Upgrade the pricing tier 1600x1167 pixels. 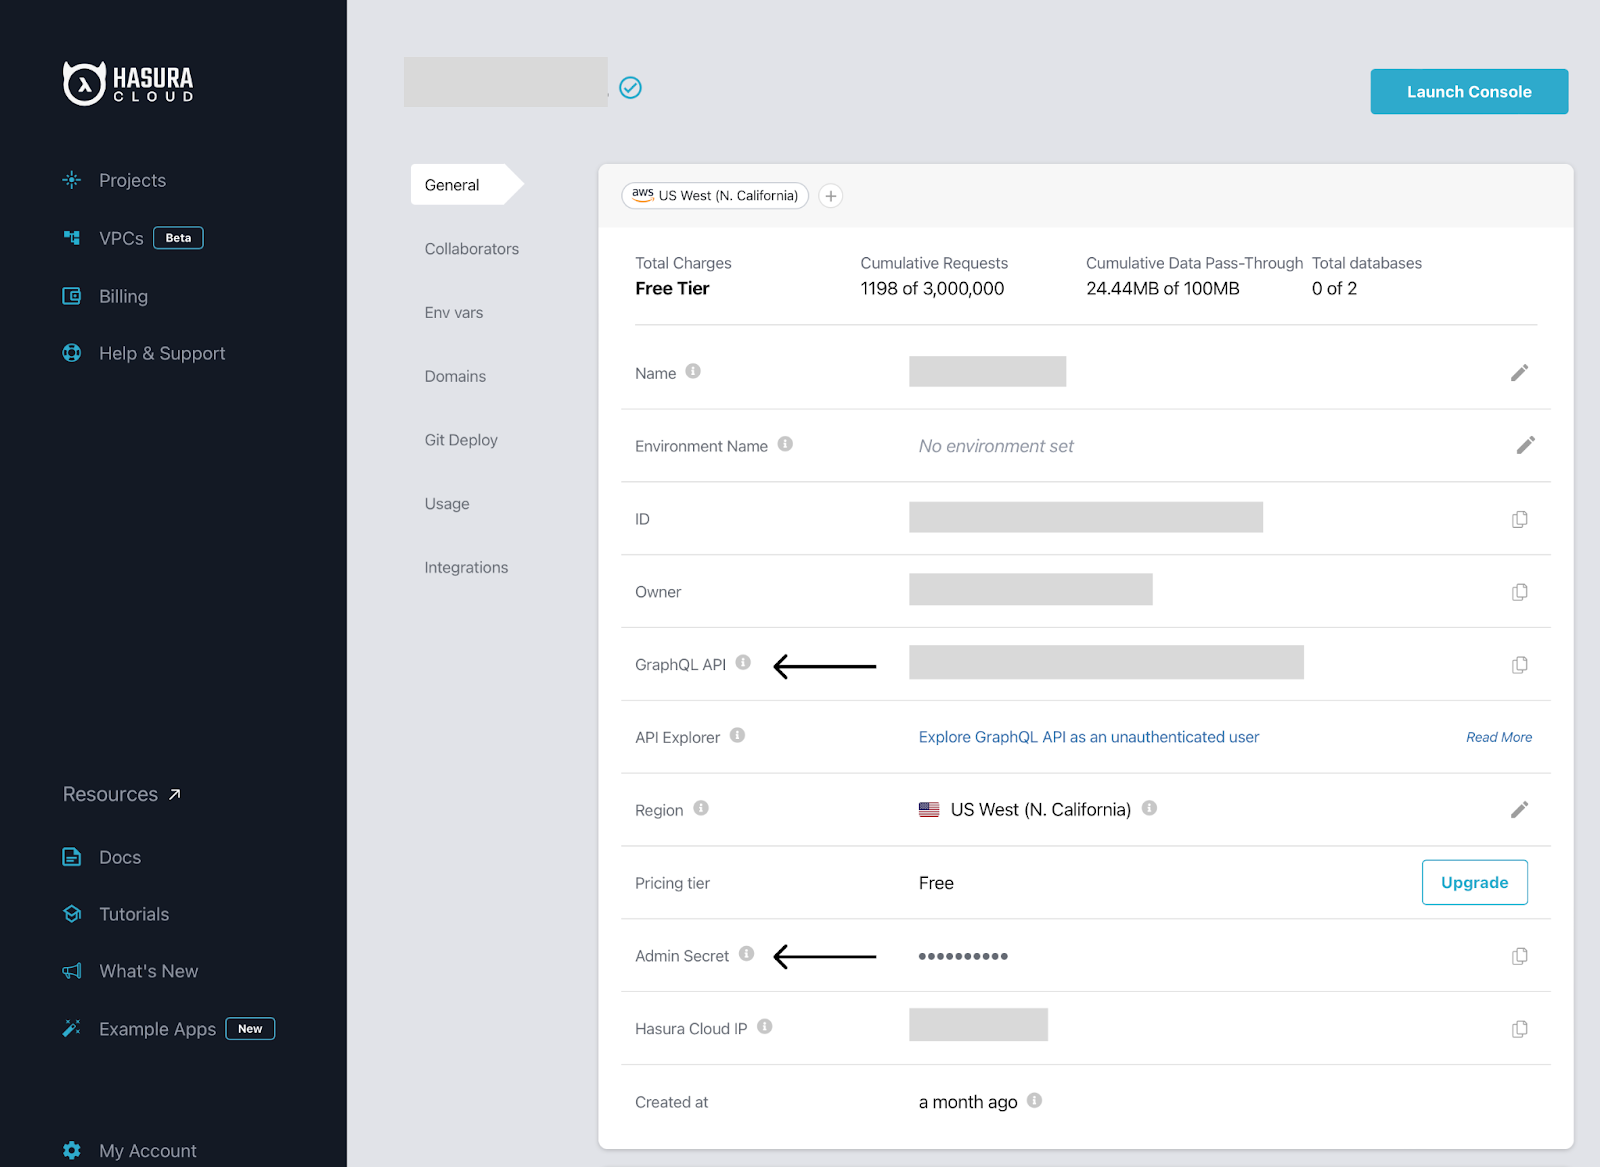pos(1474,882)
